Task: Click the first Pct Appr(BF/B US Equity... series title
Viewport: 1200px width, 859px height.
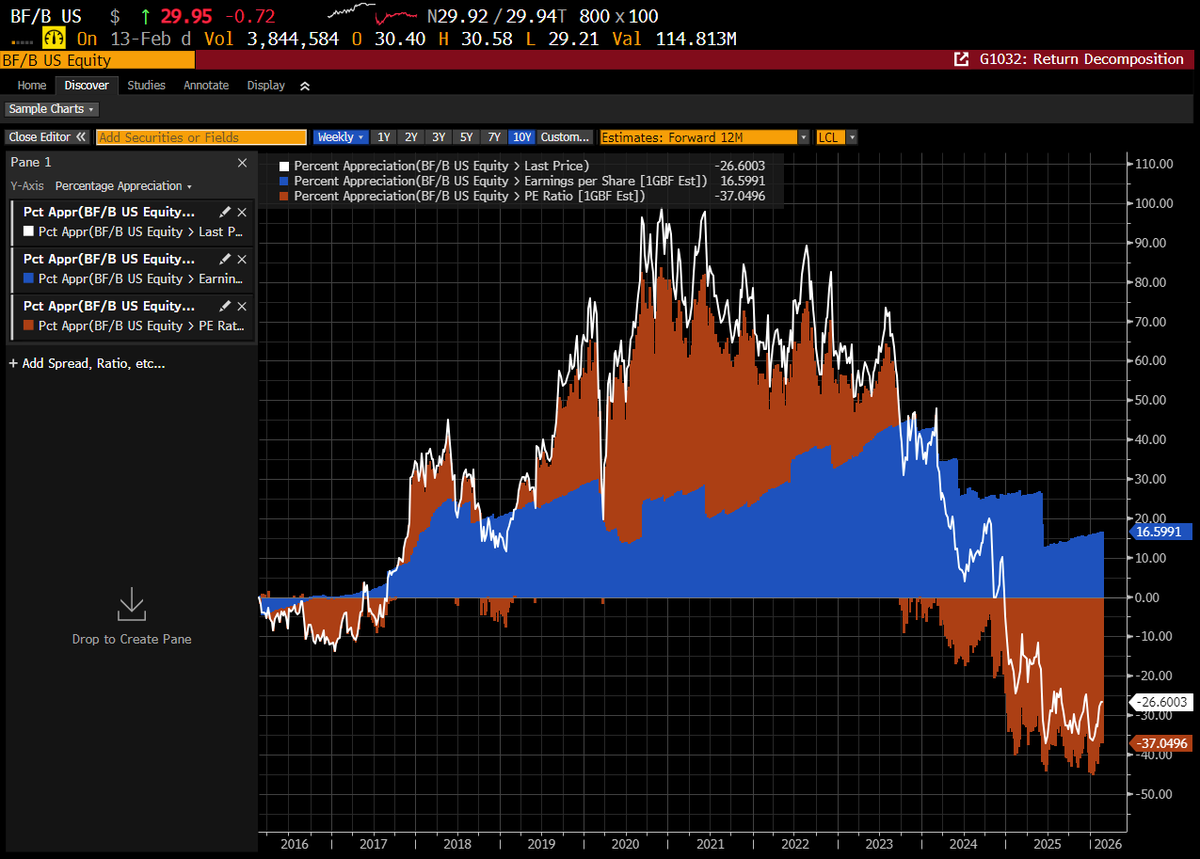Action: click(110, 212)
